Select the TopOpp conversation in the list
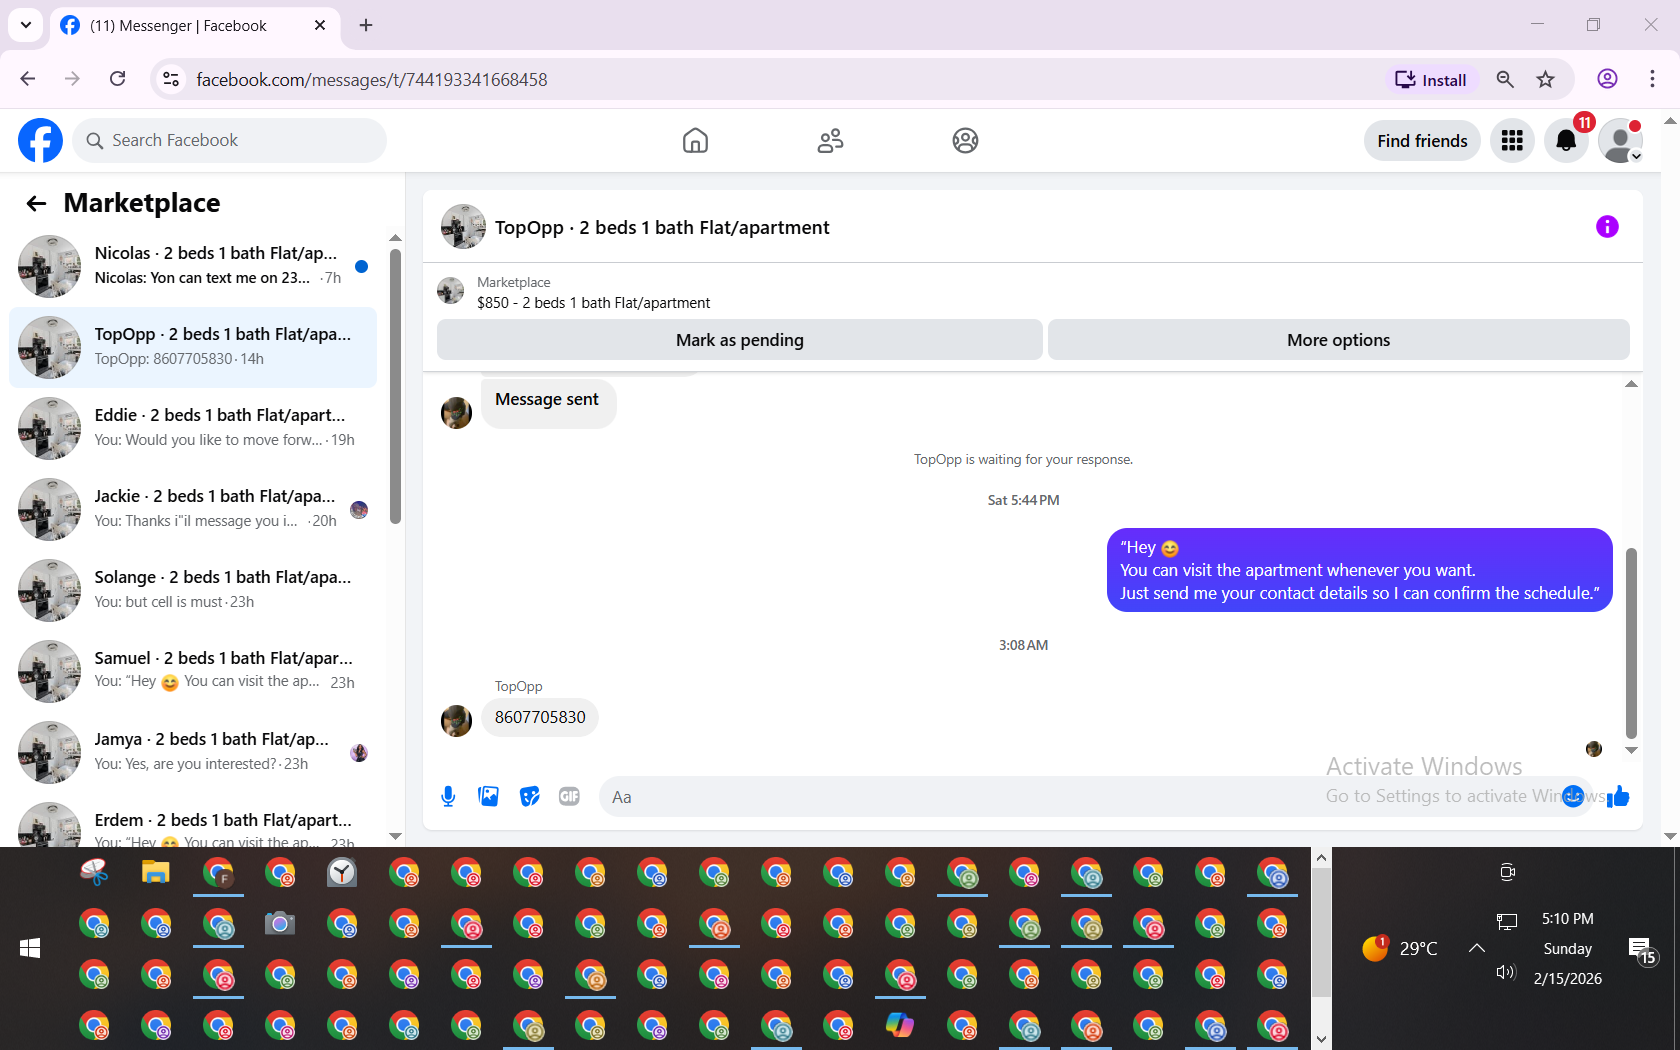1680x1050 pixels. [x=193, y=347]
